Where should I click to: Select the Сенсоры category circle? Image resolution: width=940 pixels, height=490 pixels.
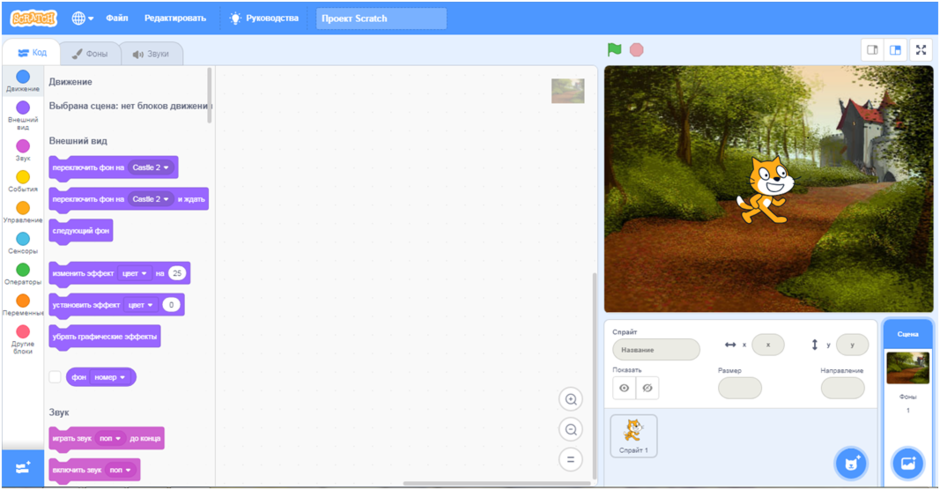[23, 239]
